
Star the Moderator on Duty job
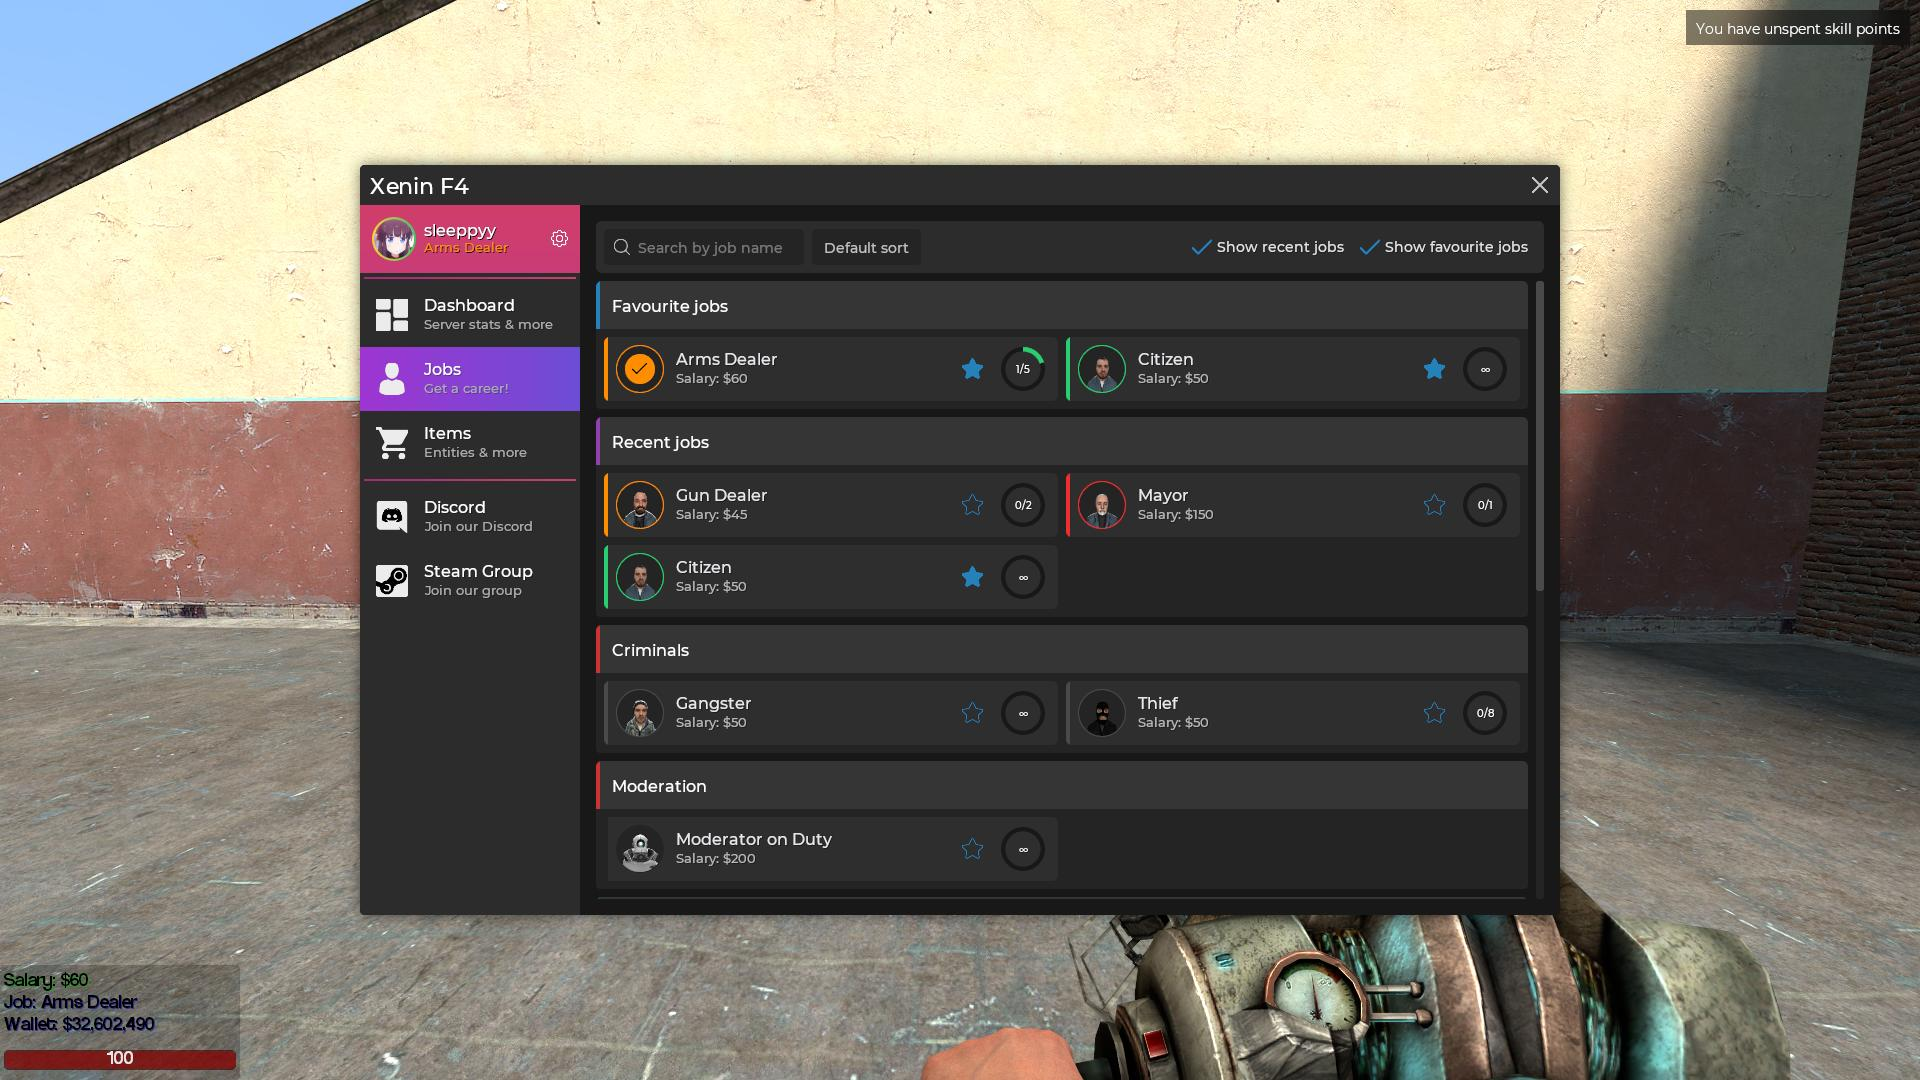pyautogui.click(x=972, y=849)
